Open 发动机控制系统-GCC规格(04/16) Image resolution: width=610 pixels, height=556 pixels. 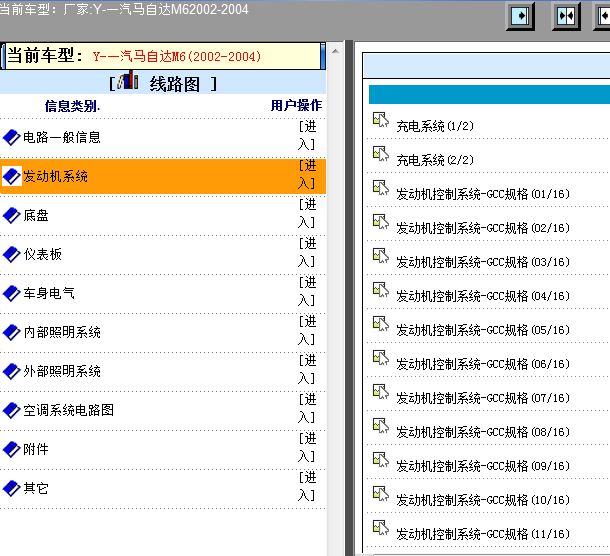(483, 296)
